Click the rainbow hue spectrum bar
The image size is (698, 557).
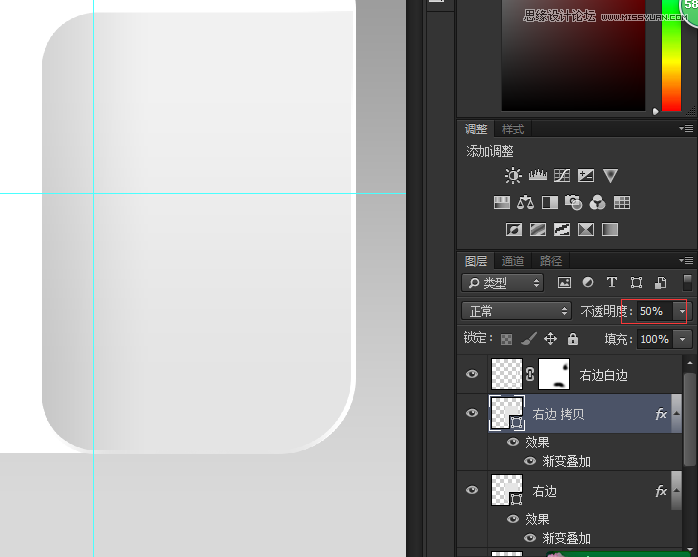pos(671,54)
